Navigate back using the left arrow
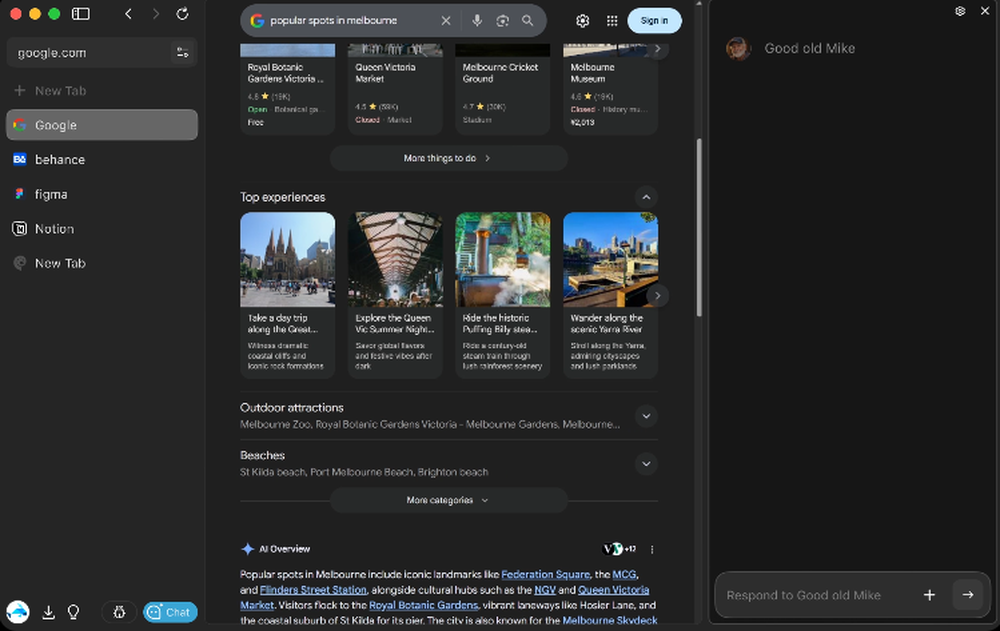This screenshot has width=1000, height=631. point(127,15)
